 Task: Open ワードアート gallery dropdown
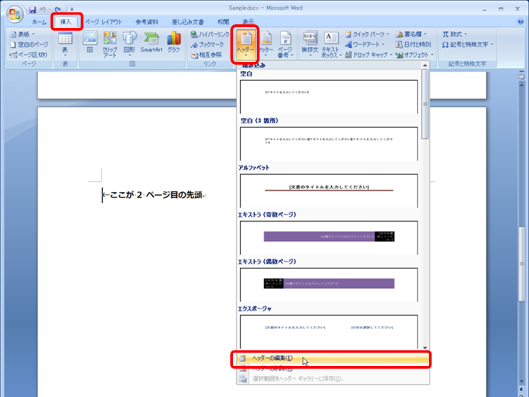tap(365, 45)
